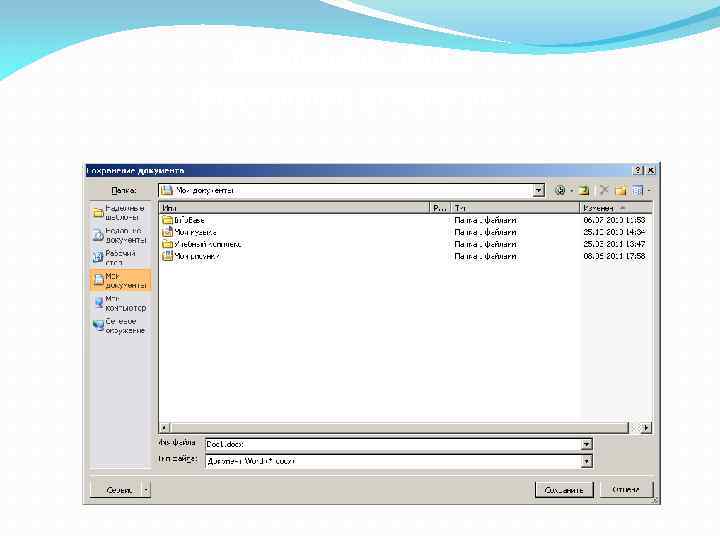Click the Учебный комплекс folder icon
Image resolution: width=720 pixels, height=540 pixels.
click(167, 244)
